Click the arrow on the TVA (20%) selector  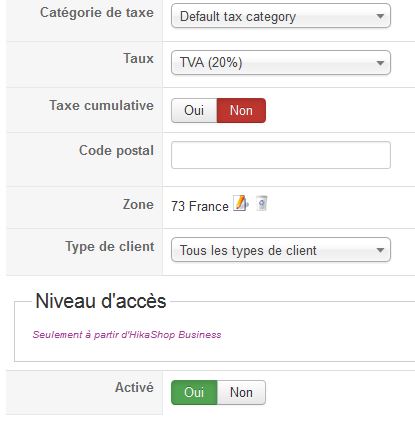pos(380,63)
